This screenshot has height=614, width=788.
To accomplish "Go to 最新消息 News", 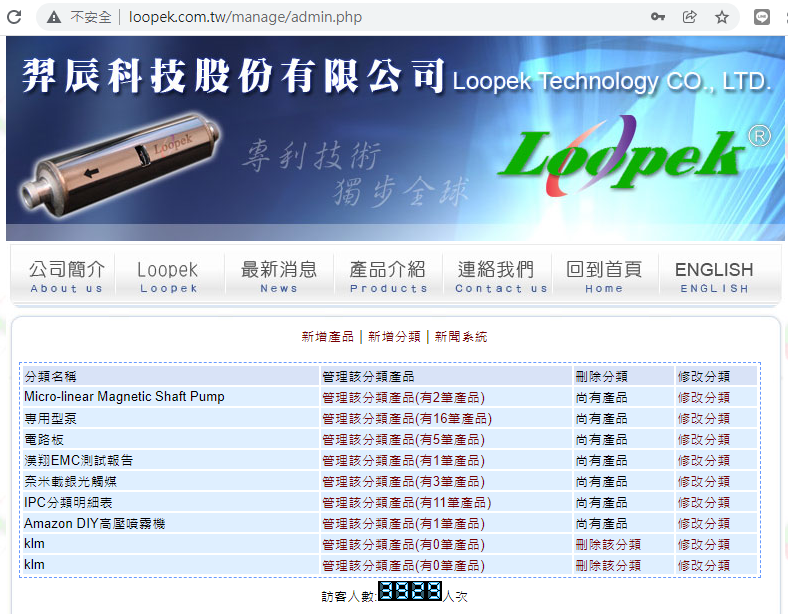I will point(279,276).
